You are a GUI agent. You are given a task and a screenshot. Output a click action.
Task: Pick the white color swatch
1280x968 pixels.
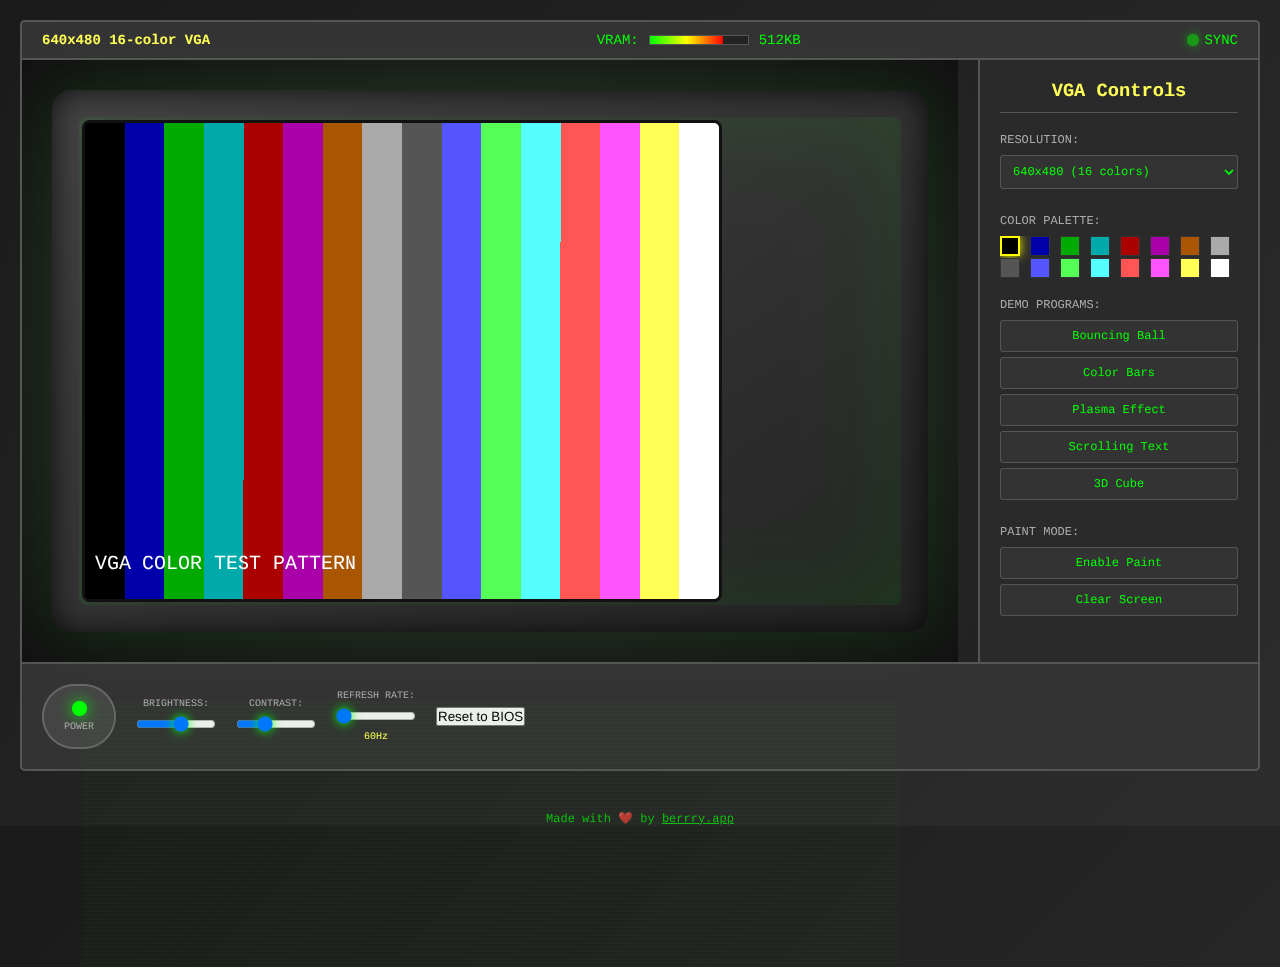pyautogui.click(x=1220, y=267)
